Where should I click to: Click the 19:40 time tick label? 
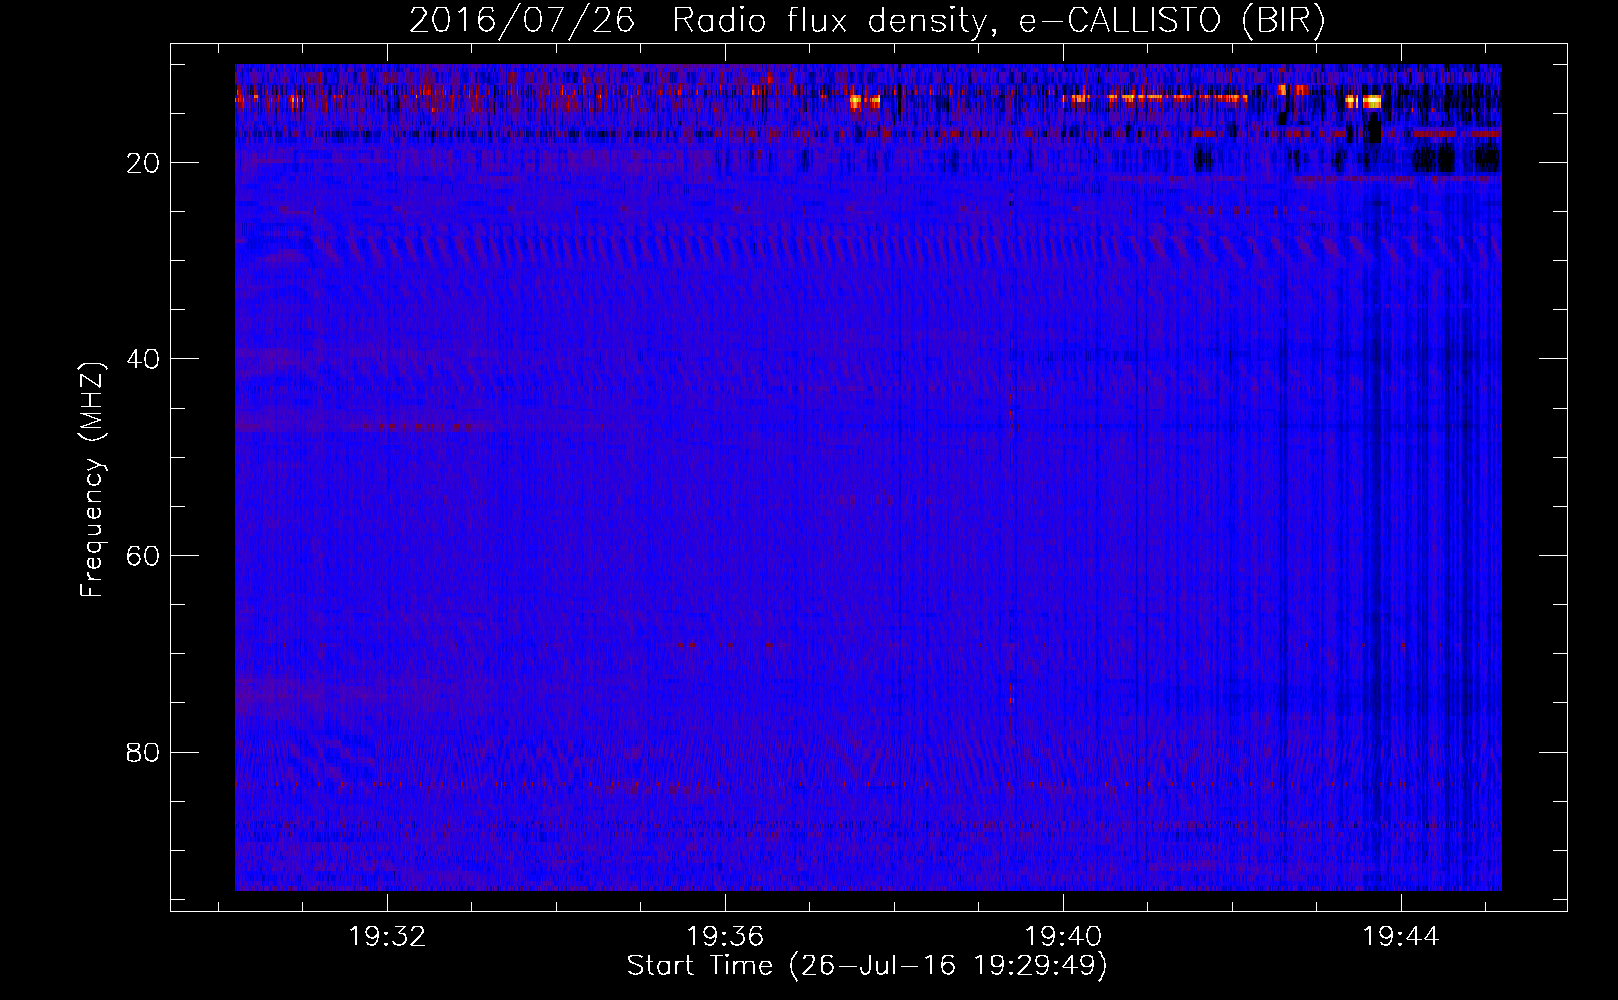coord(1063,937)
